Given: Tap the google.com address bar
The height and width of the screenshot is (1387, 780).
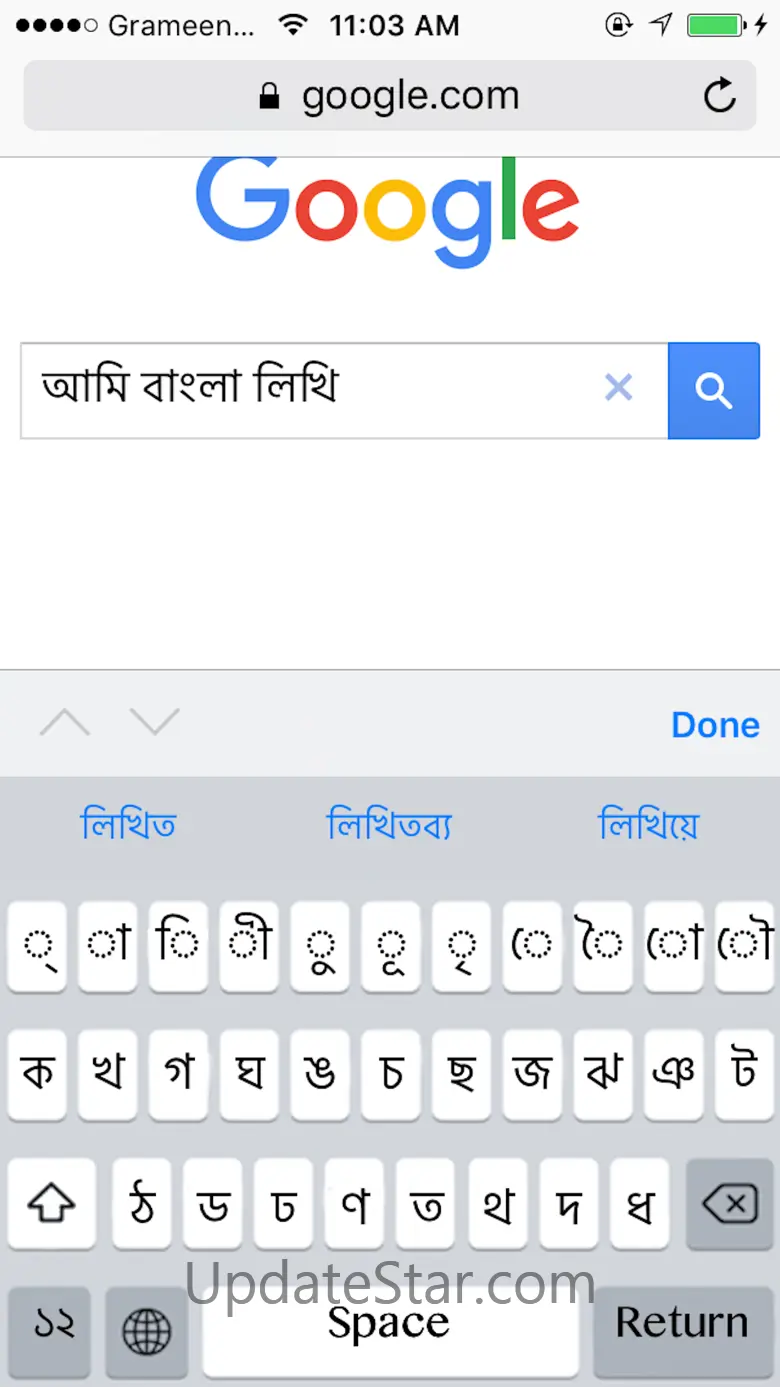Looking at the screenshot, I should [390, 96].
